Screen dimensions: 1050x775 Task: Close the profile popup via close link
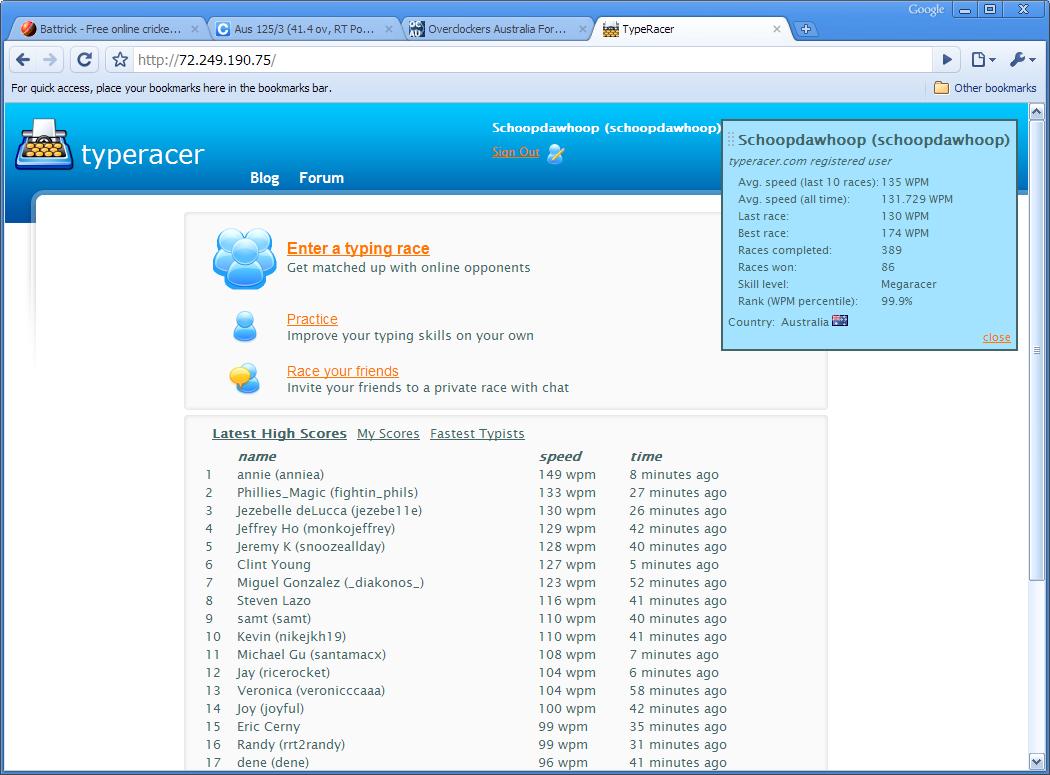click(996, 337)
